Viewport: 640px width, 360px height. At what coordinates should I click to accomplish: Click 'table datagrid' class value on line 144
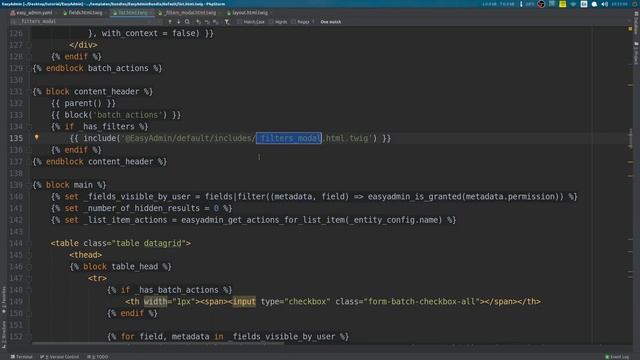pyautogui.click(x=149, y=243)
